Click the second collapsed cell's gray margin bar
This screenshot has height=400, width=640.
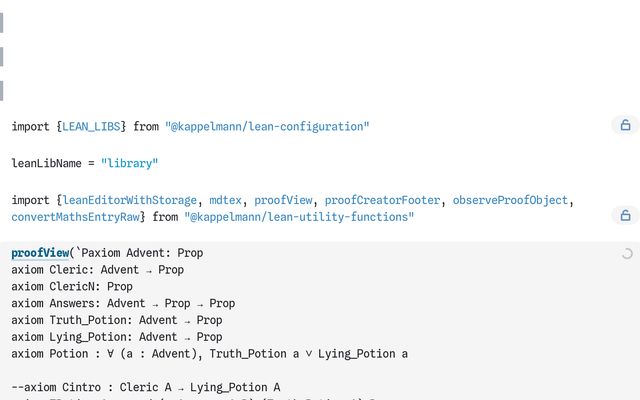pyautogui.click(x=2, y=56)
